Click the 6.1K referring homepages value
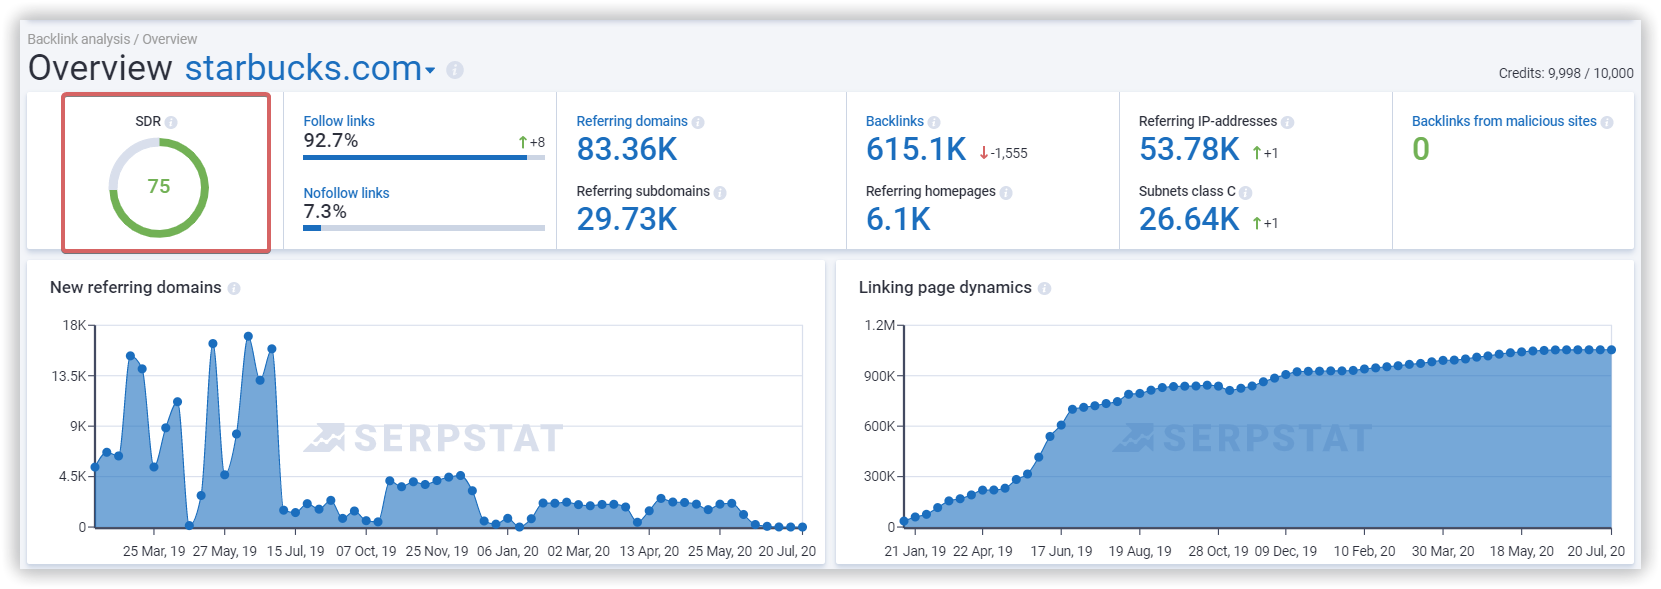1661x589 pixels. pyautogui.click(x=898, y=219)
